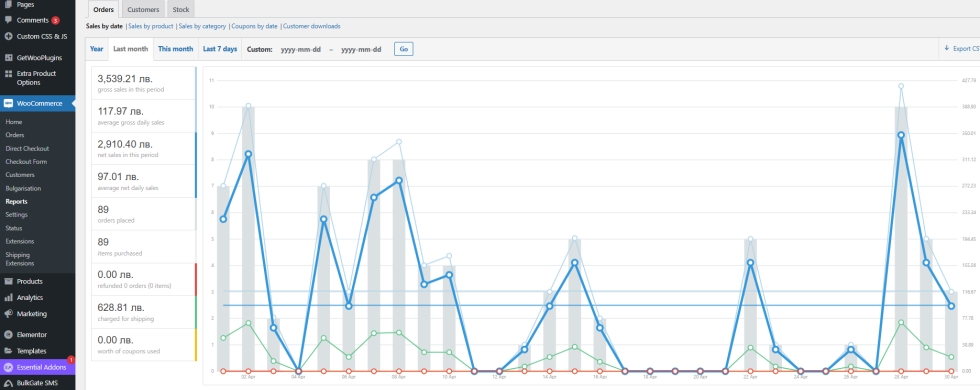This screenshot has height=390, width=980.
Task: Click the Comments notification count badge
Action: 56,21
